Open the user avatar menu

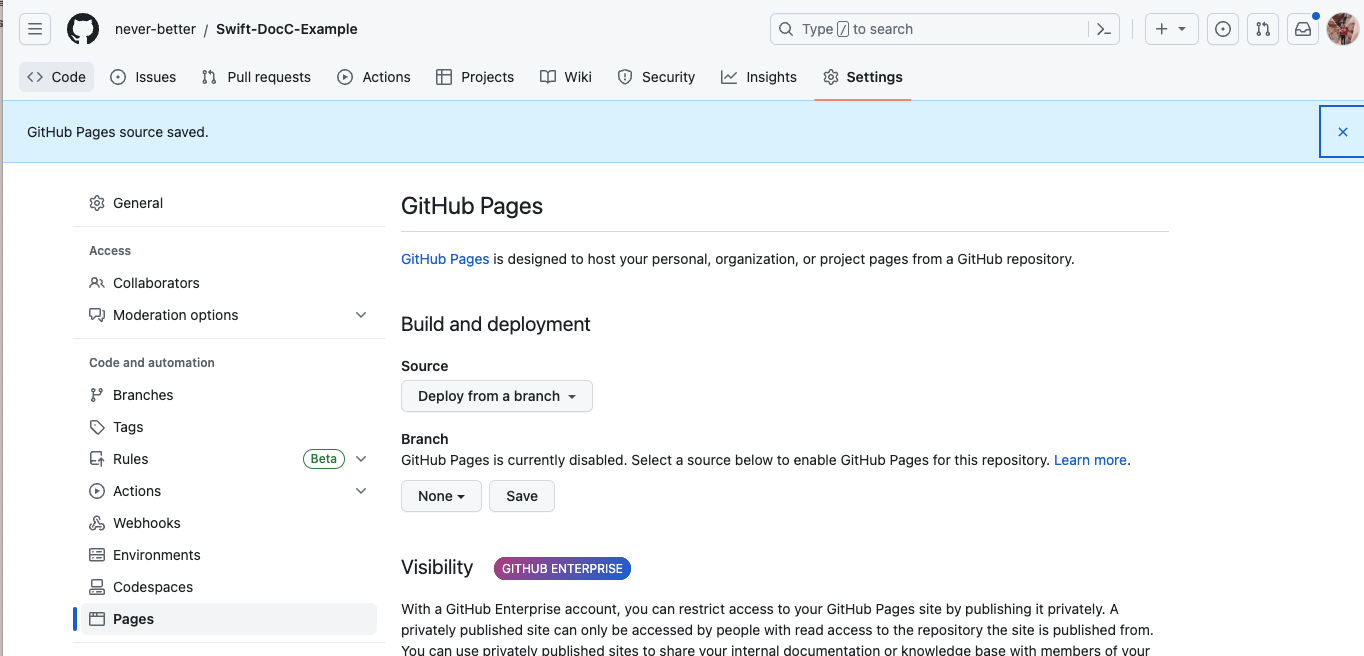coord(1342,29)
